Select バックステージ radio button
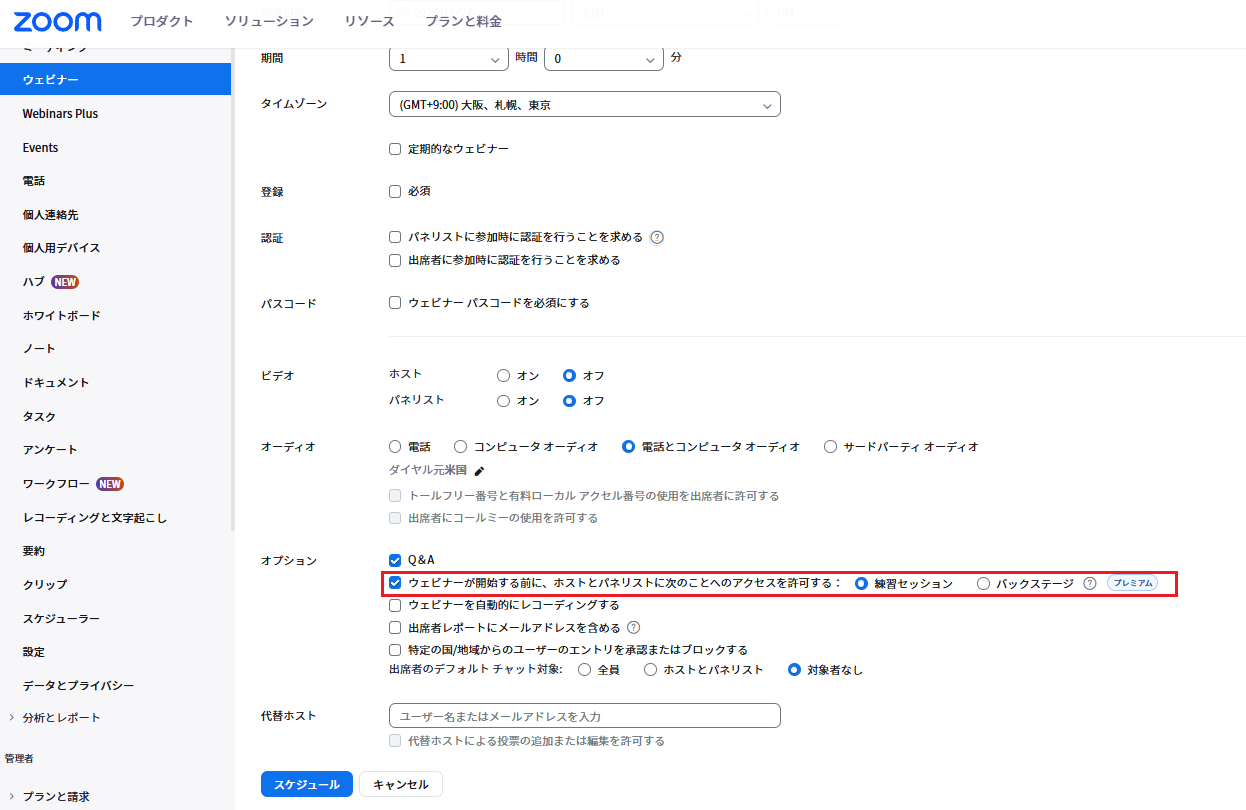This screenshot has height=810, width=1246. [983, 583]
